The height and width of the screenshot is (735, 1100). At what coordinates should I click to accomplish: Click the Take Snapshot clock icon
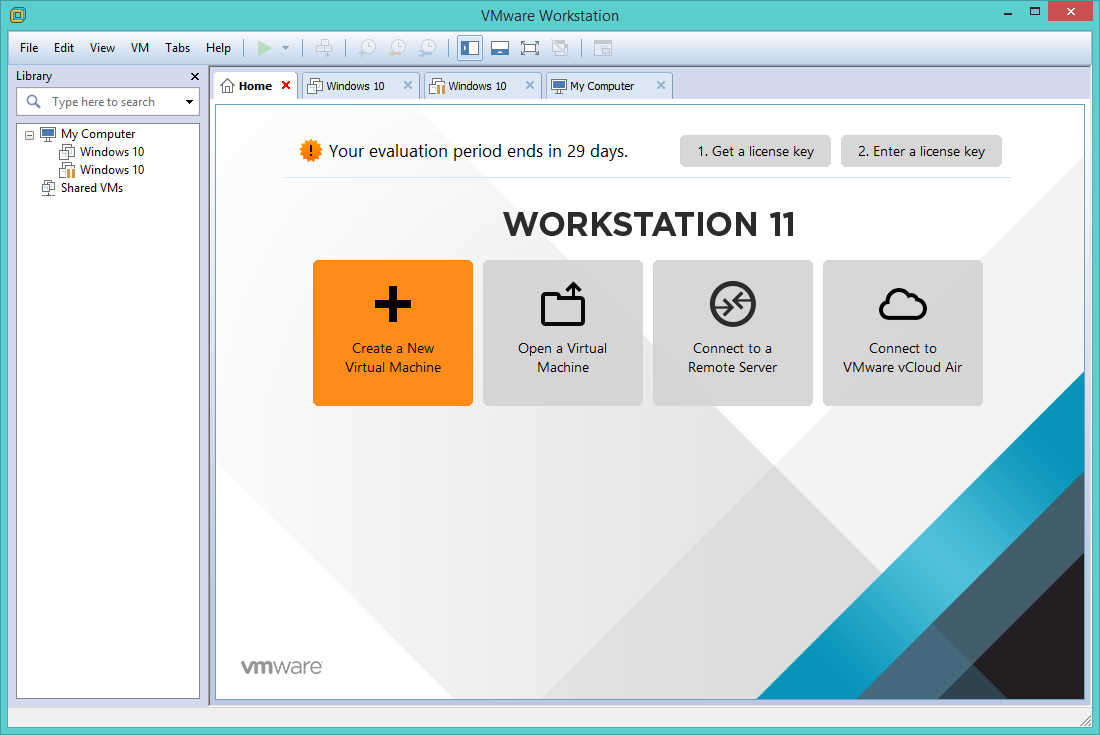click(x=367, y=48)
